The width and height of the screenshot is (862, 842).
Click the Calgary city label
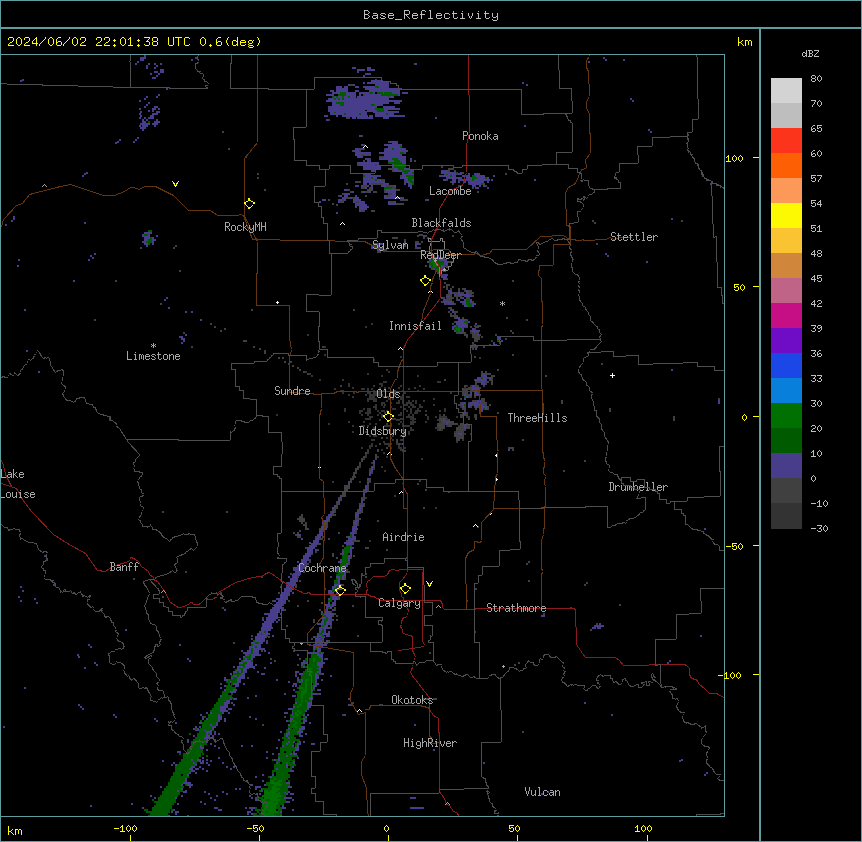(x=399, y=603)
